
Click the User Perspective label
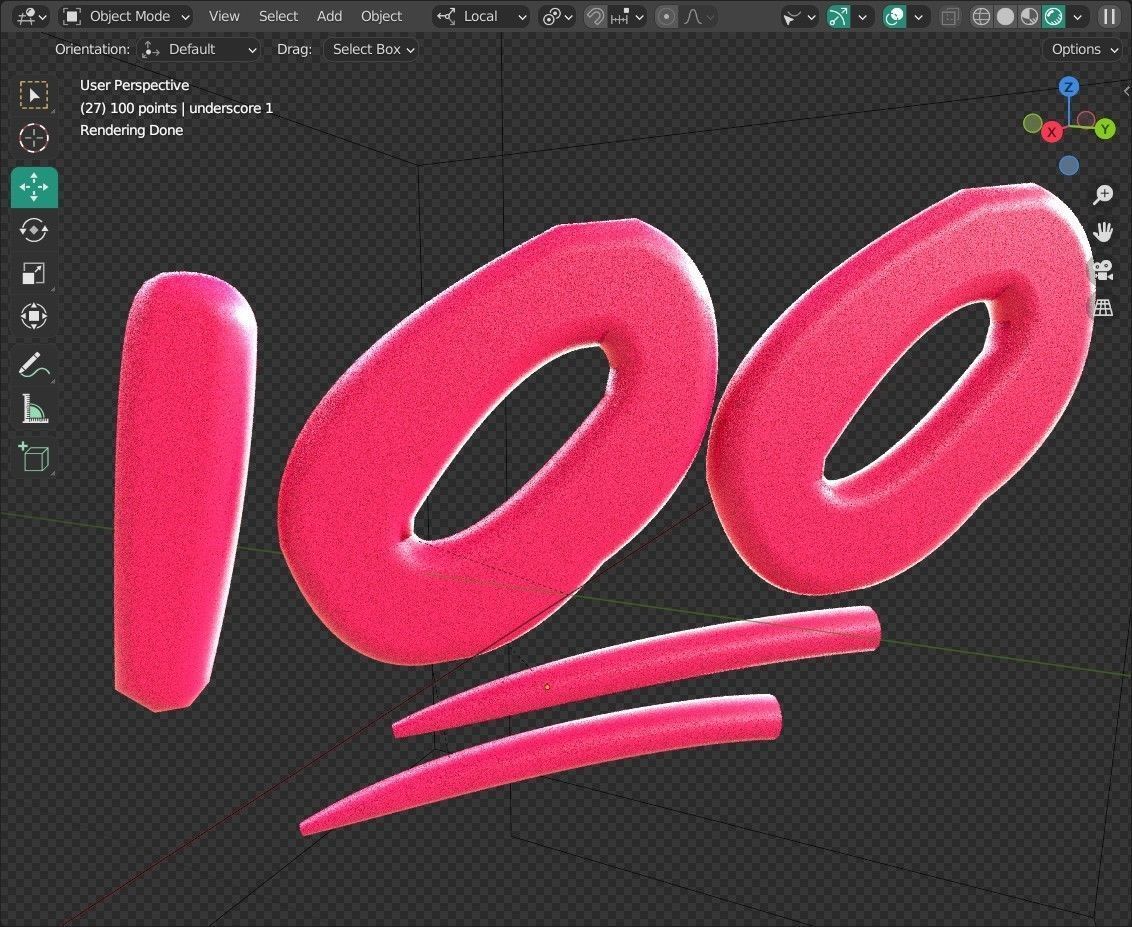point(134,85)
